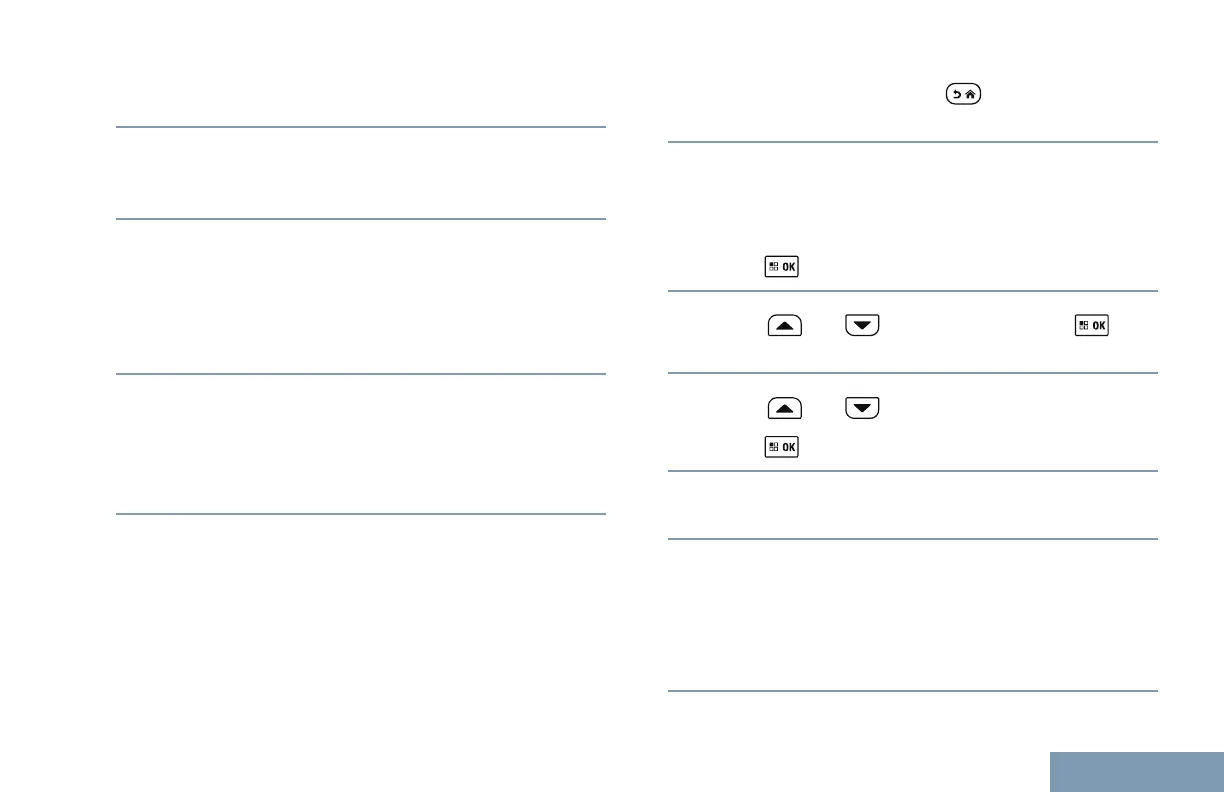This screenshot has height=792, width=1224.
Task: Click the right column's second-to-last divider line
Action: pyautogui.click(x=912, y=540)
